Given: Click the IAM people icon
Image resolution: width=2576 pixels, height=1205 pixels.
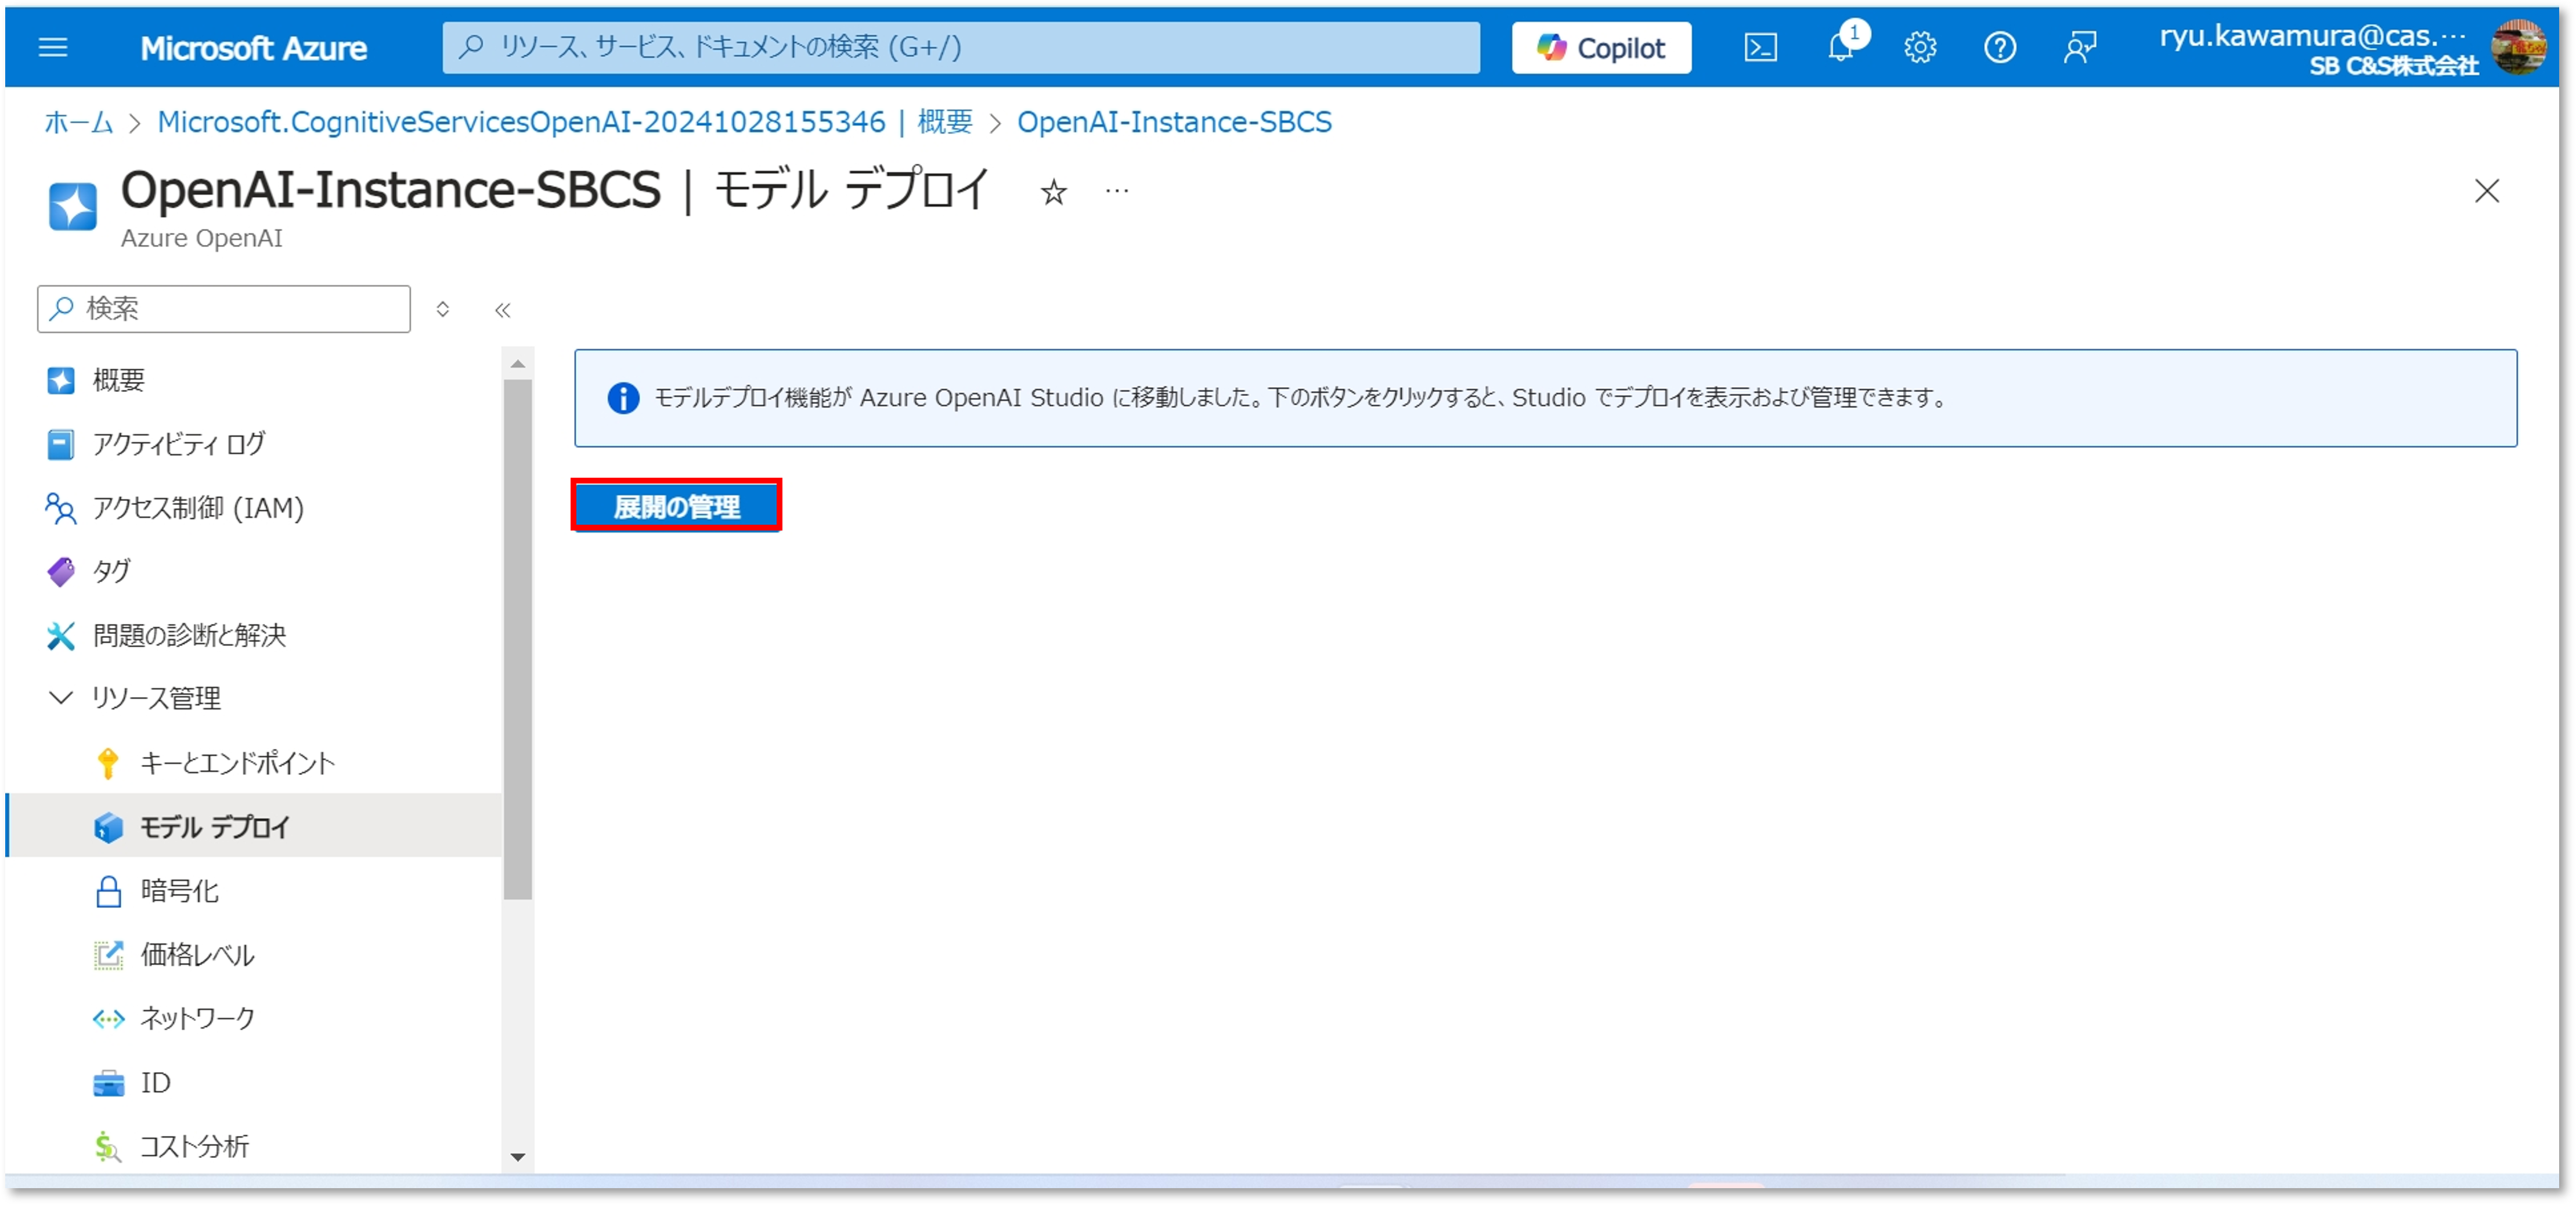Looking at the screenshot, I should point(61,508).
